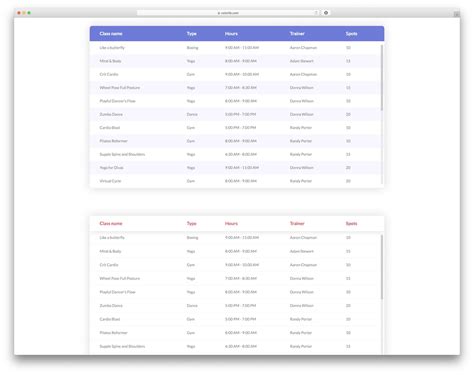Click the reload icon in address bar
The image size is (474, 375).
(x=316, y=13)
